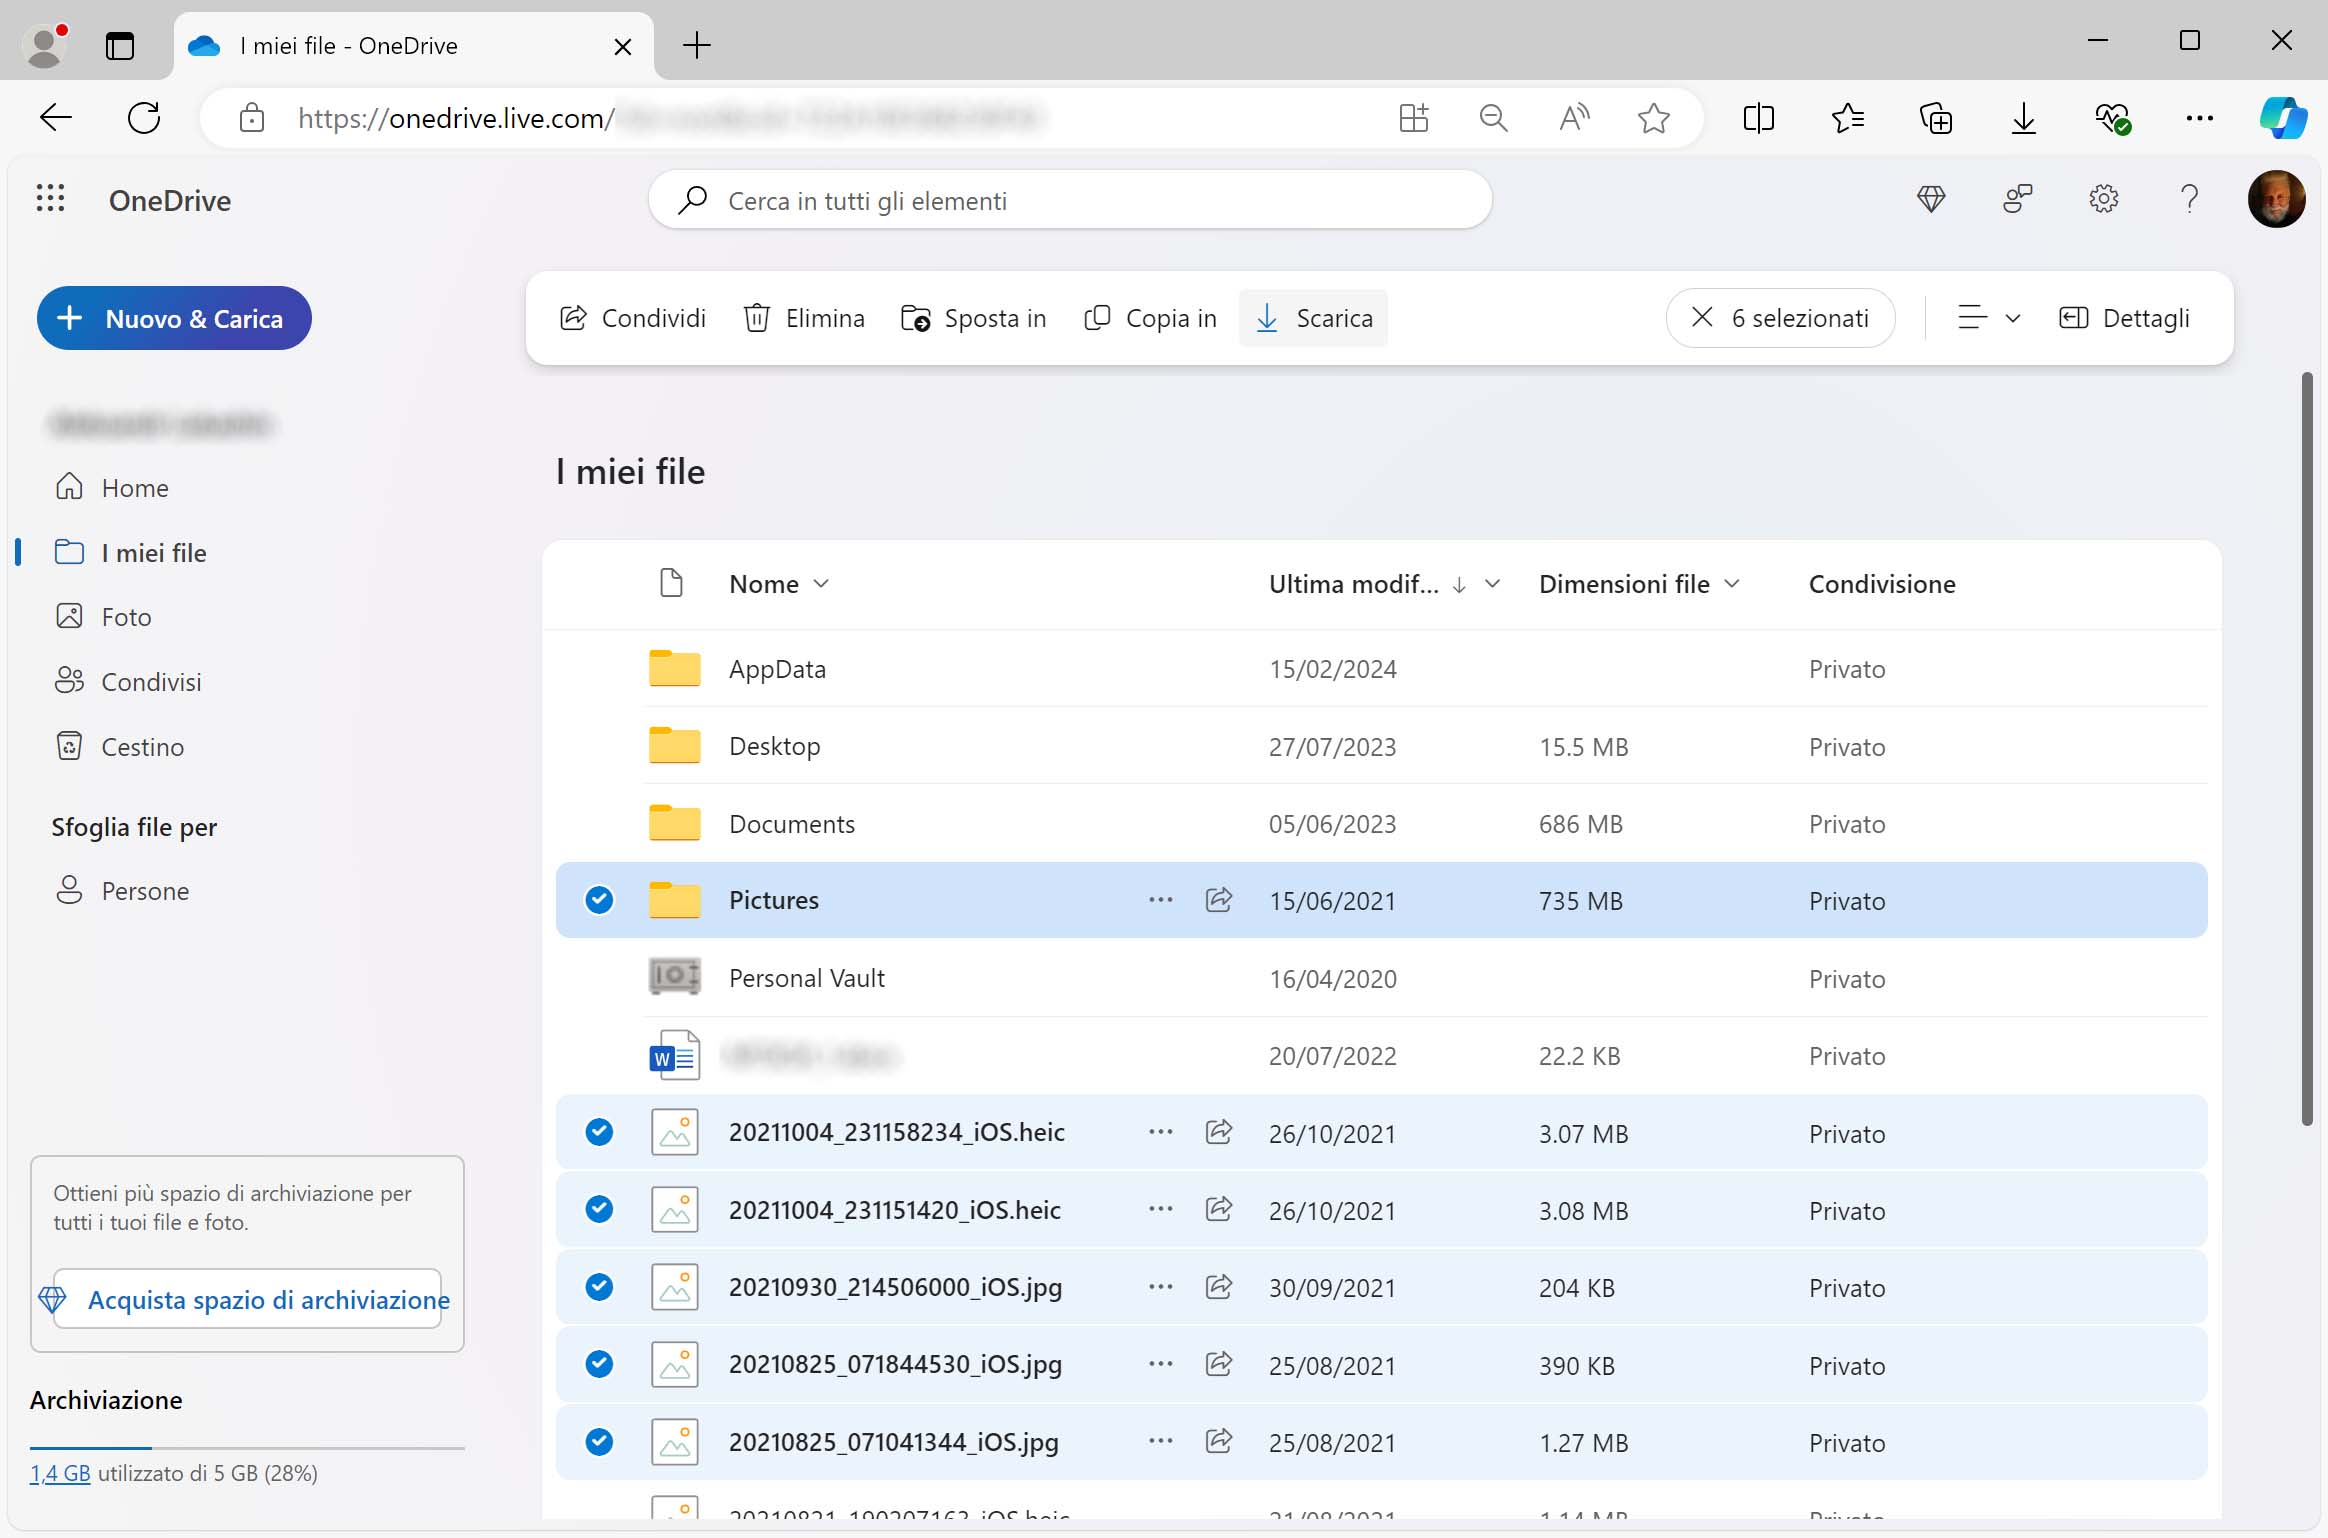The width and height of the screenshot is (2328, 1538).
Task: Click the storage usage progress bar
Action: 247,1447
